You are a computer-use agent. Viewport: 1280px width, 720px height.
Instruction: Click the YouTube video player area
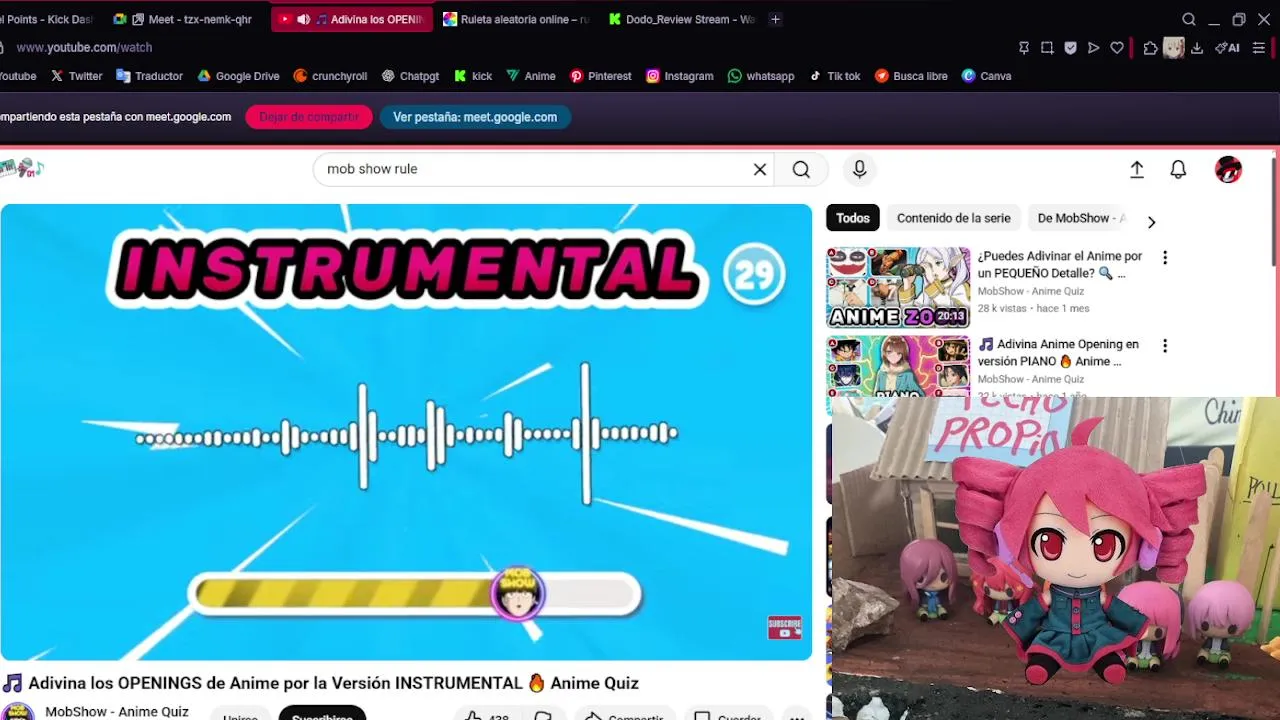(406, 432)
